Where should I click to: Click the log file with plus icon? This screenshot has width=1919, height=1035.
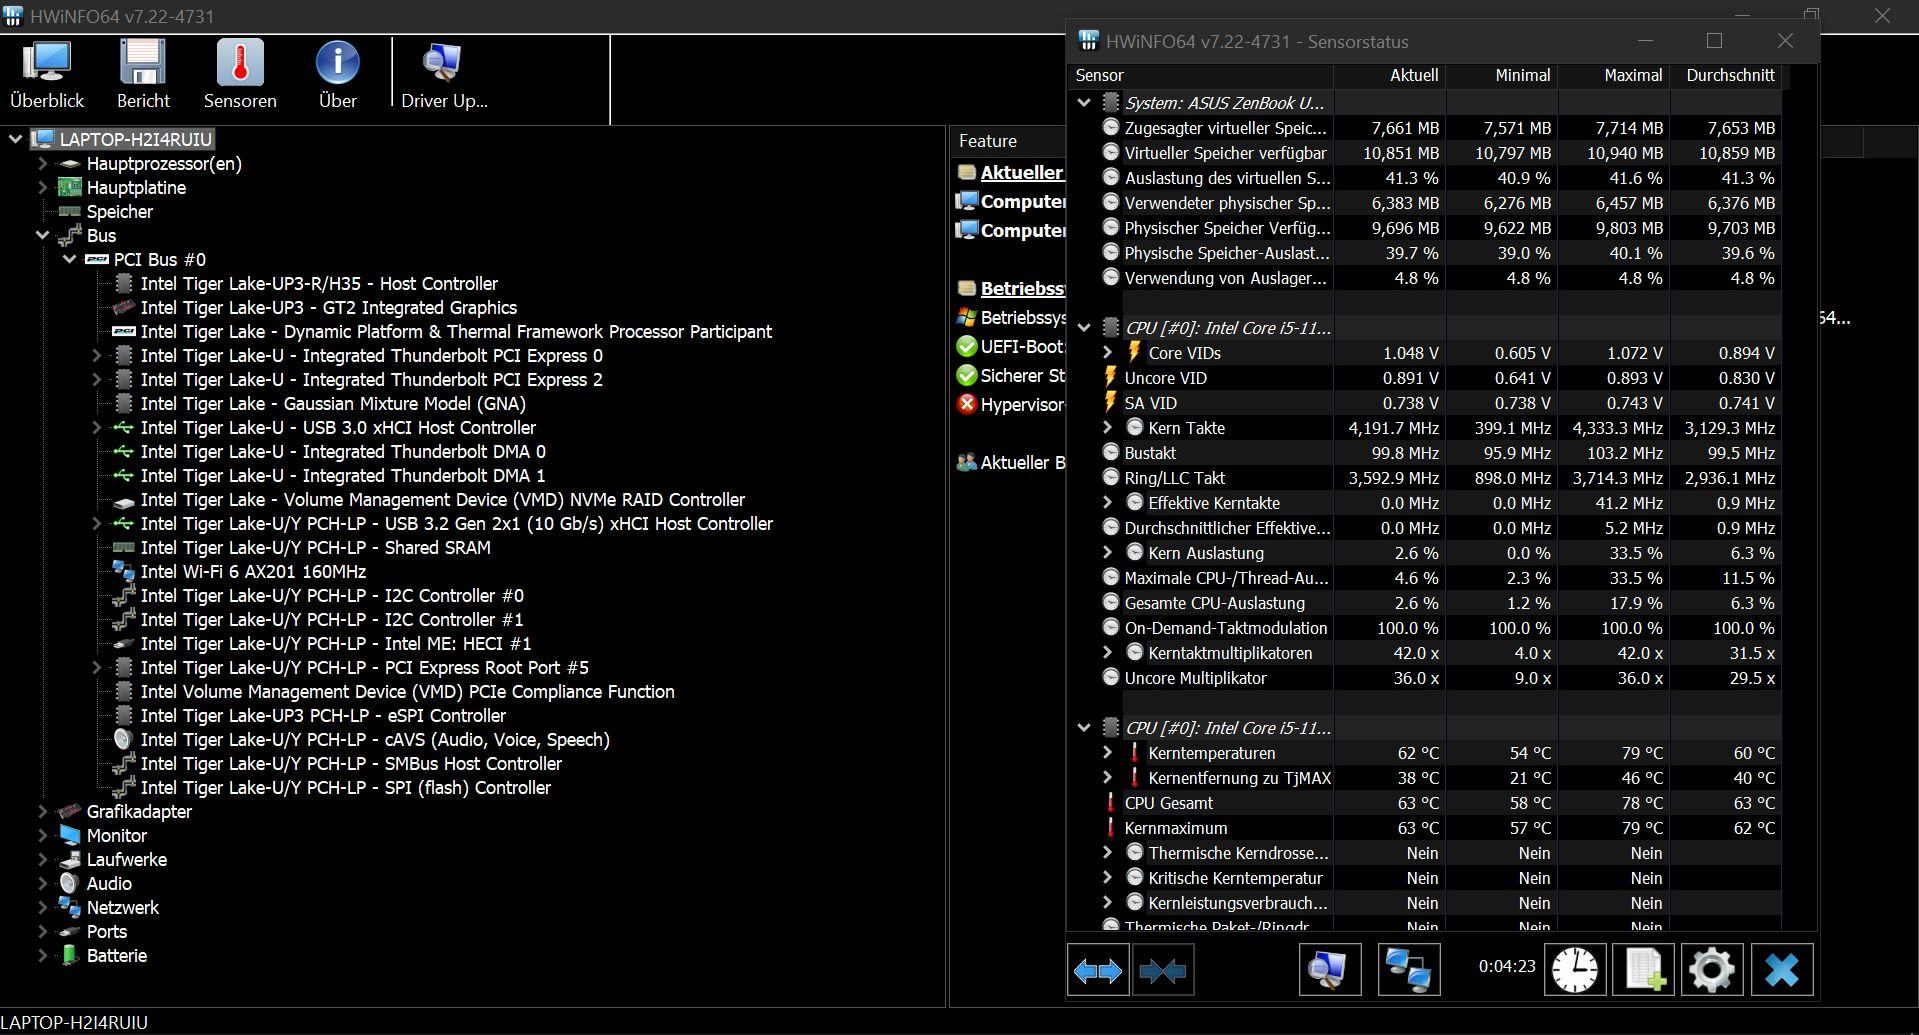coord(1644,970)
